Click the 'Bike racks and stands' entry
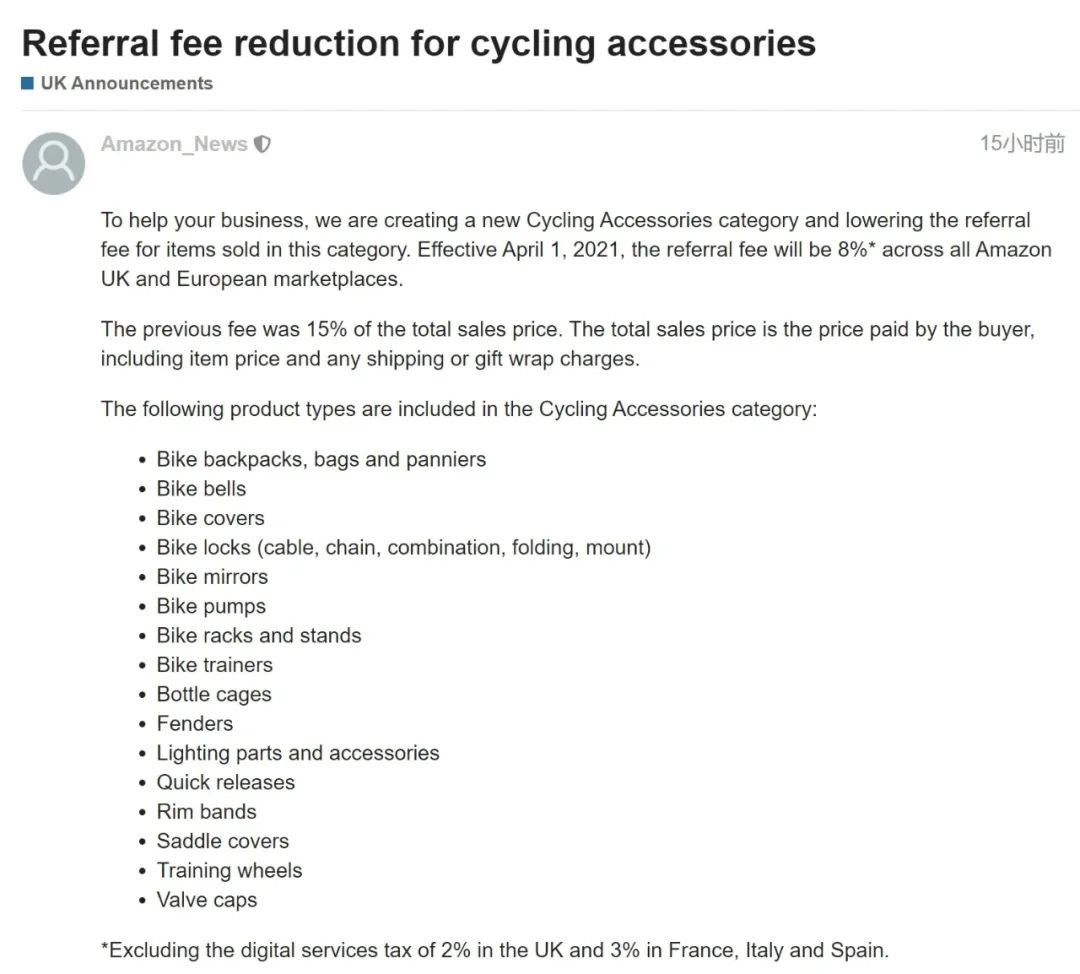Image resolution: width=1080 pixels, height=974 pixels. click(259, 635)
